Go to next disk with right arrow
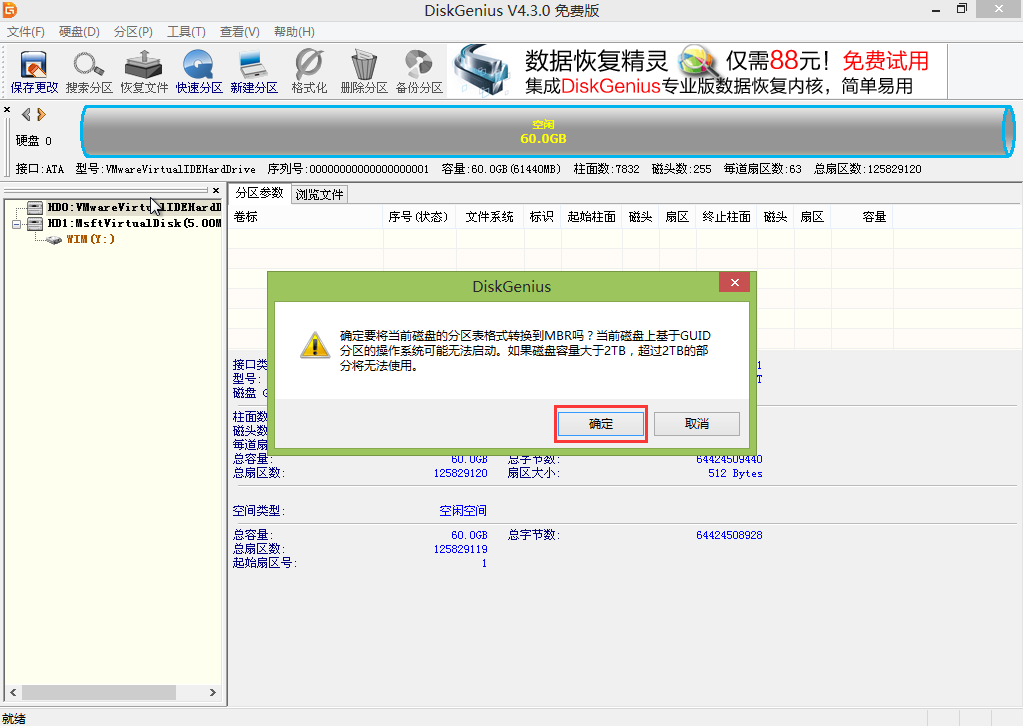This screenshot has width=1023, height=726. point(41,115)
